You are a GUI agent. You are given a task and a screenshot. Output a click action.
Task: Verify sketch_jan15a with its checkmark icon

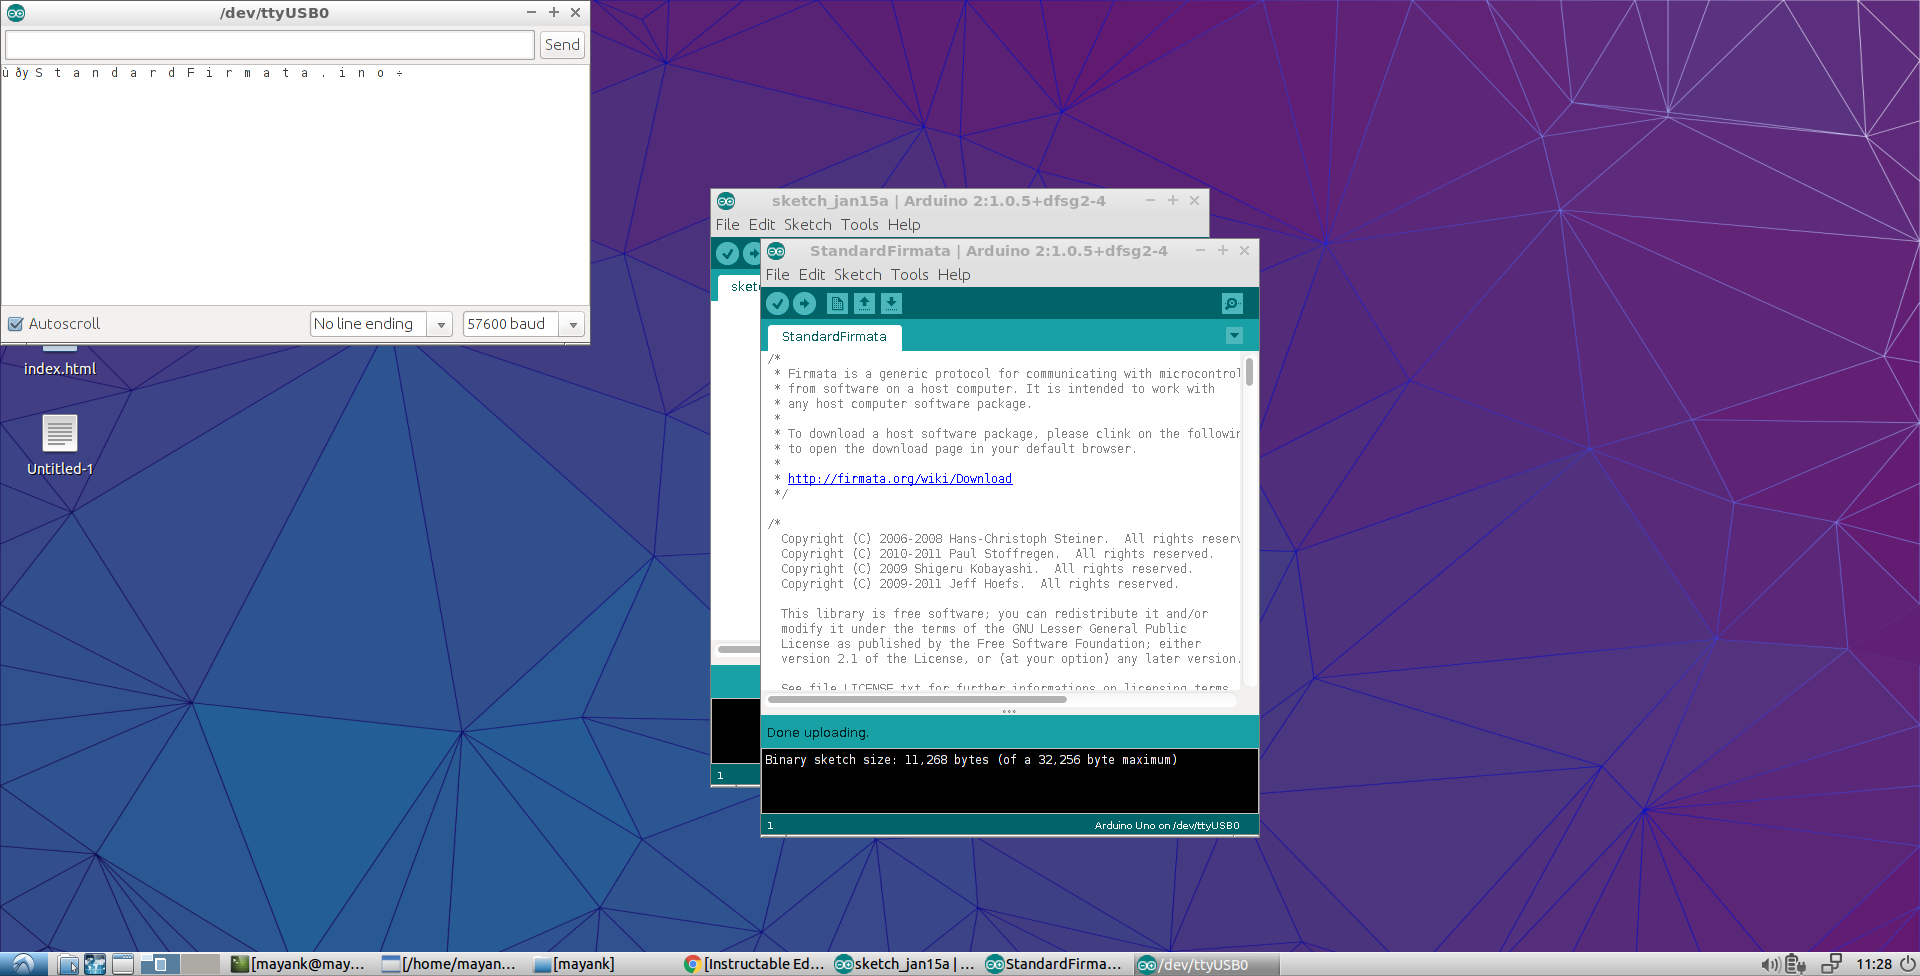[727, 253]
